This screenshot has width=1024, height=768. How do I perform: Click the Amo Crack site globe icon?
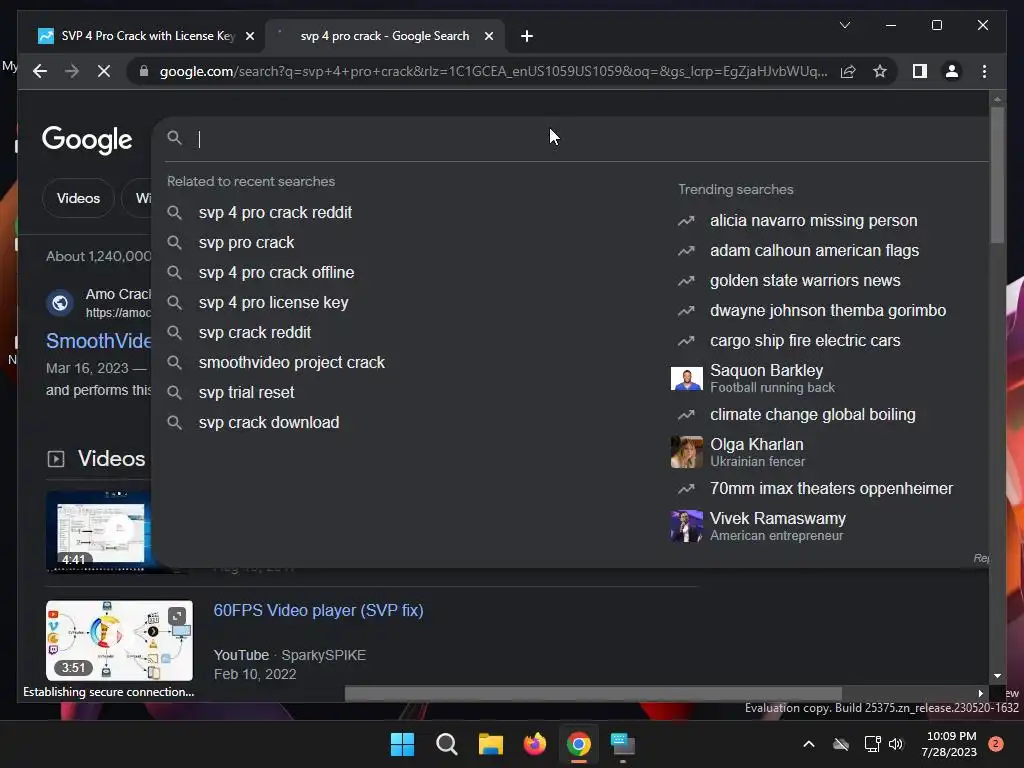(60, 303)
